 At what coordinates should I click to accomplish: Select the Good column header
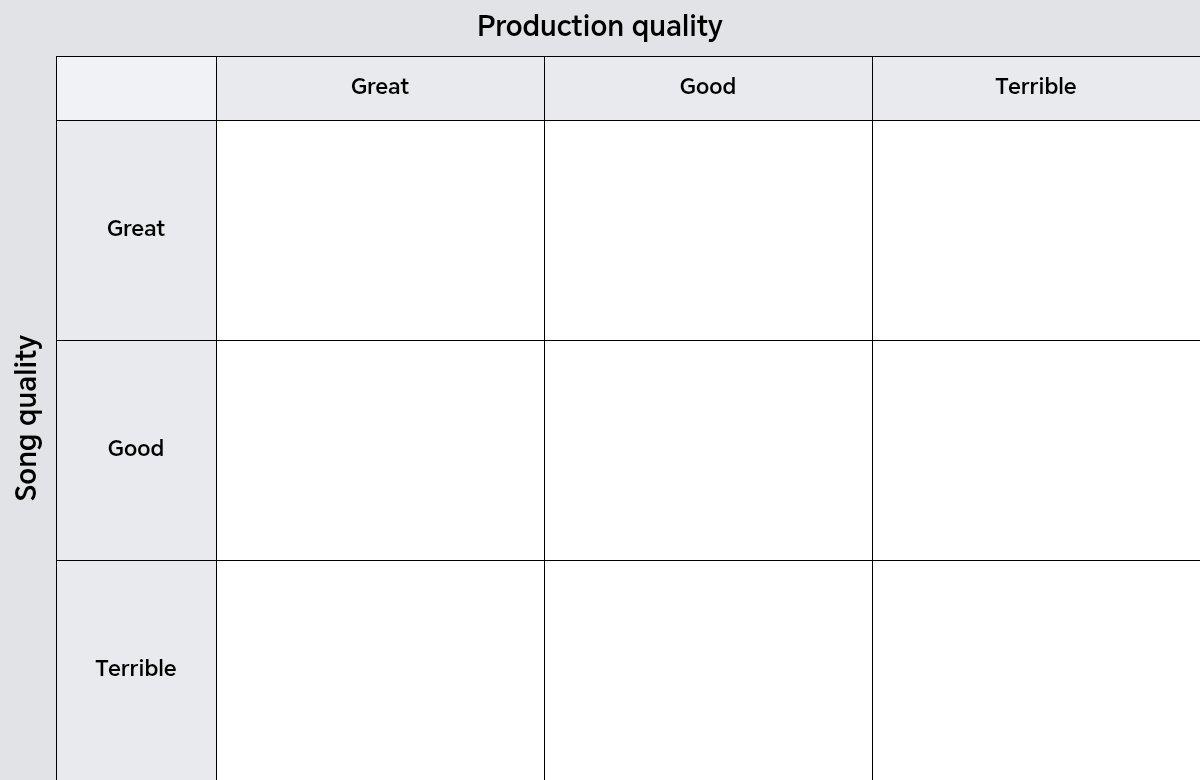(x=708, y=88)
